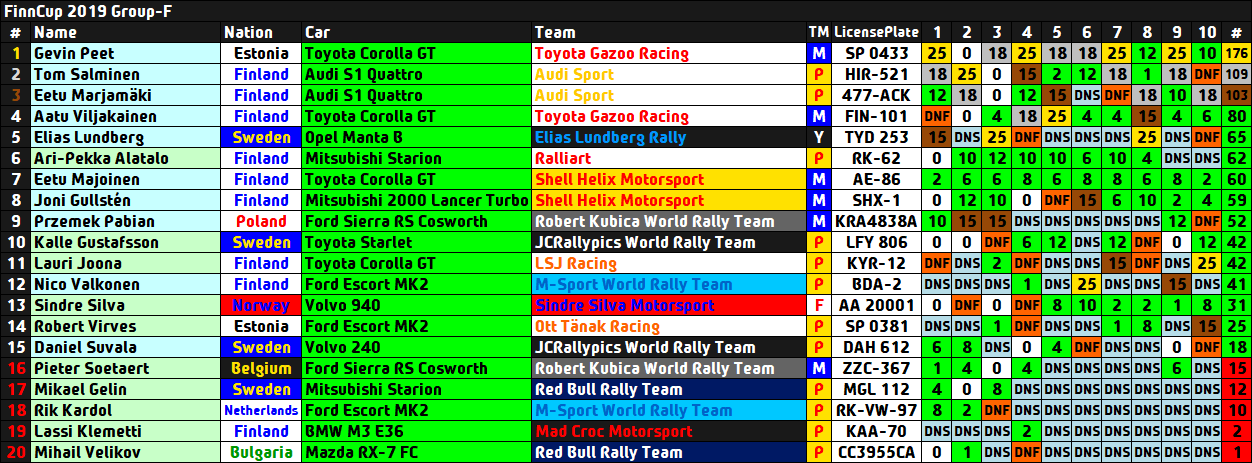
Task: Click the F tyre marker for Sindre Silva
Action: [819, 305]
